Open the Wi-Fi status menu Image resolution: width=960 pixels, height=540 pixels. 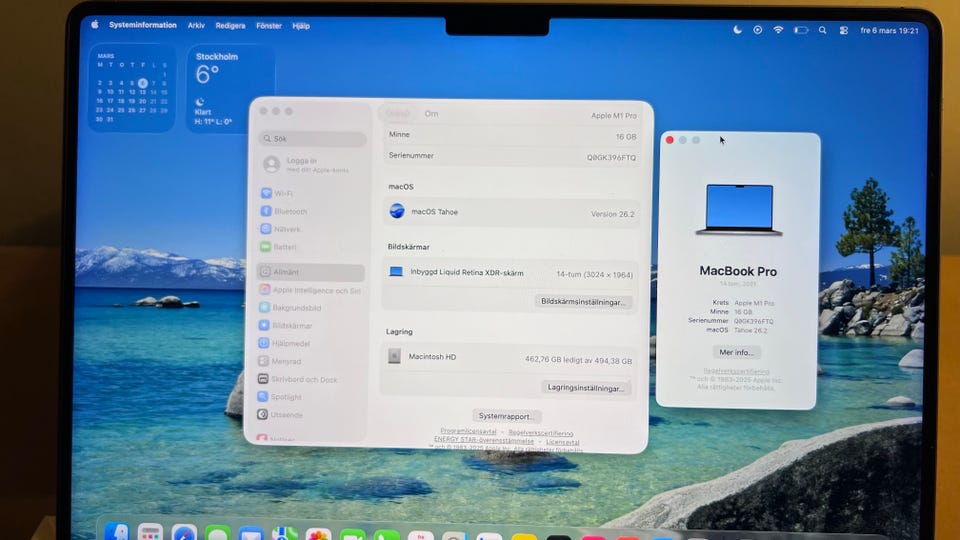point(778,29)
